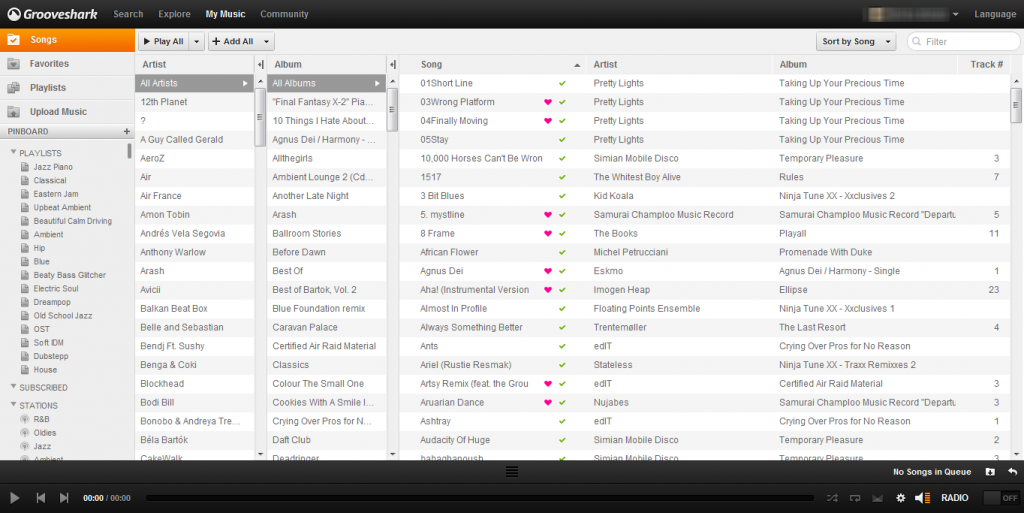Click library checkmark for 05Stay
Screen dimensions: 1024x513
tap(562, 140)
